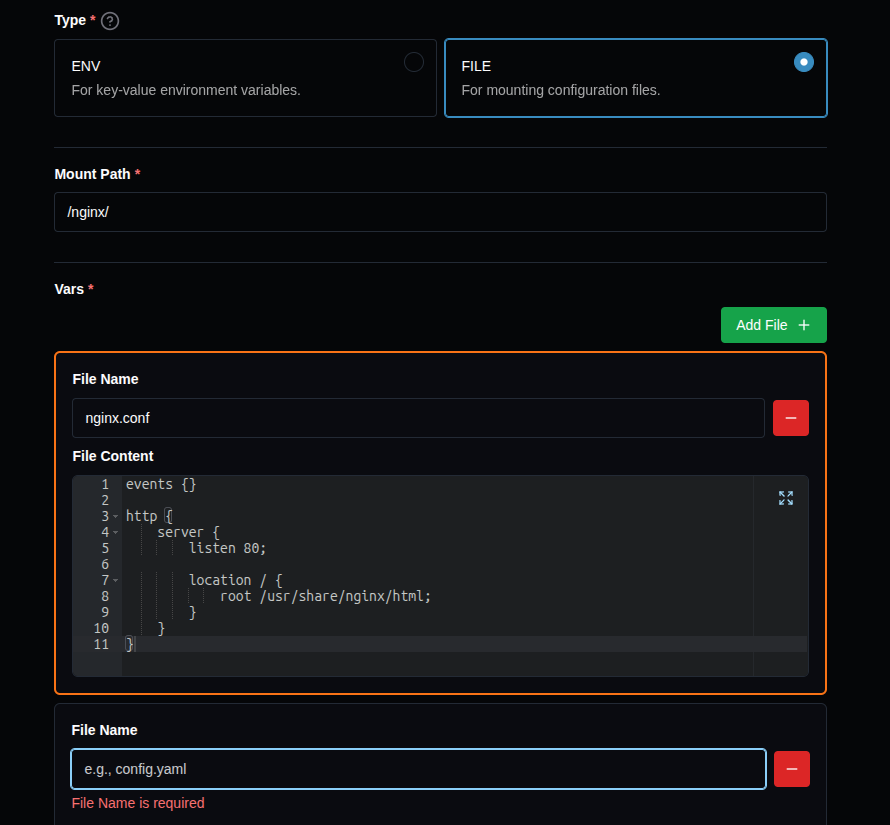890x825 pixels.
Task: Click the help icon beside Type
Action: pyautogui.click(x=110, y=21)
